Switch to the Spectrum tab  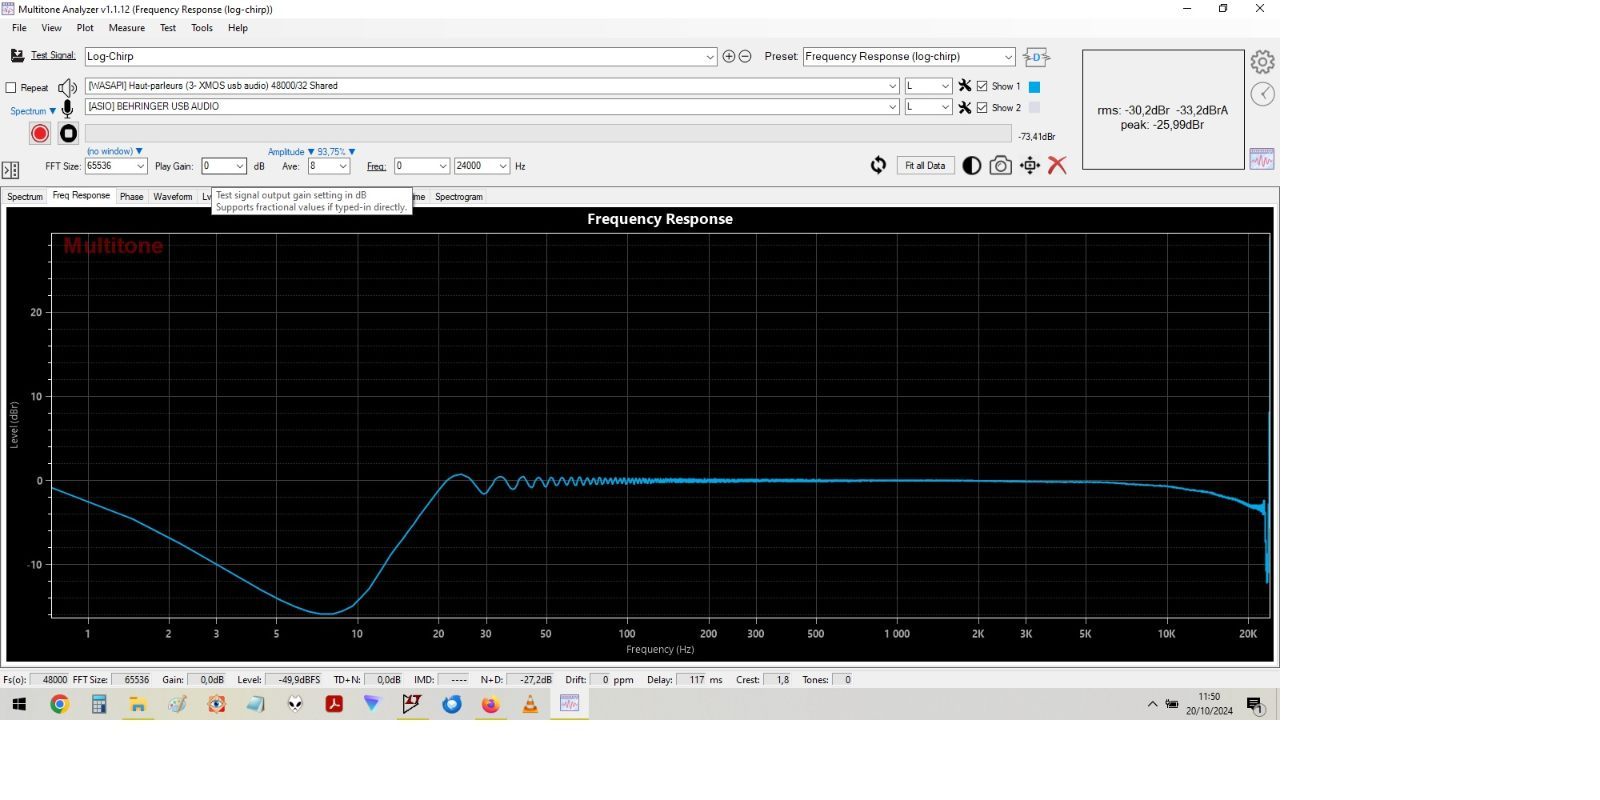point(25,197)
